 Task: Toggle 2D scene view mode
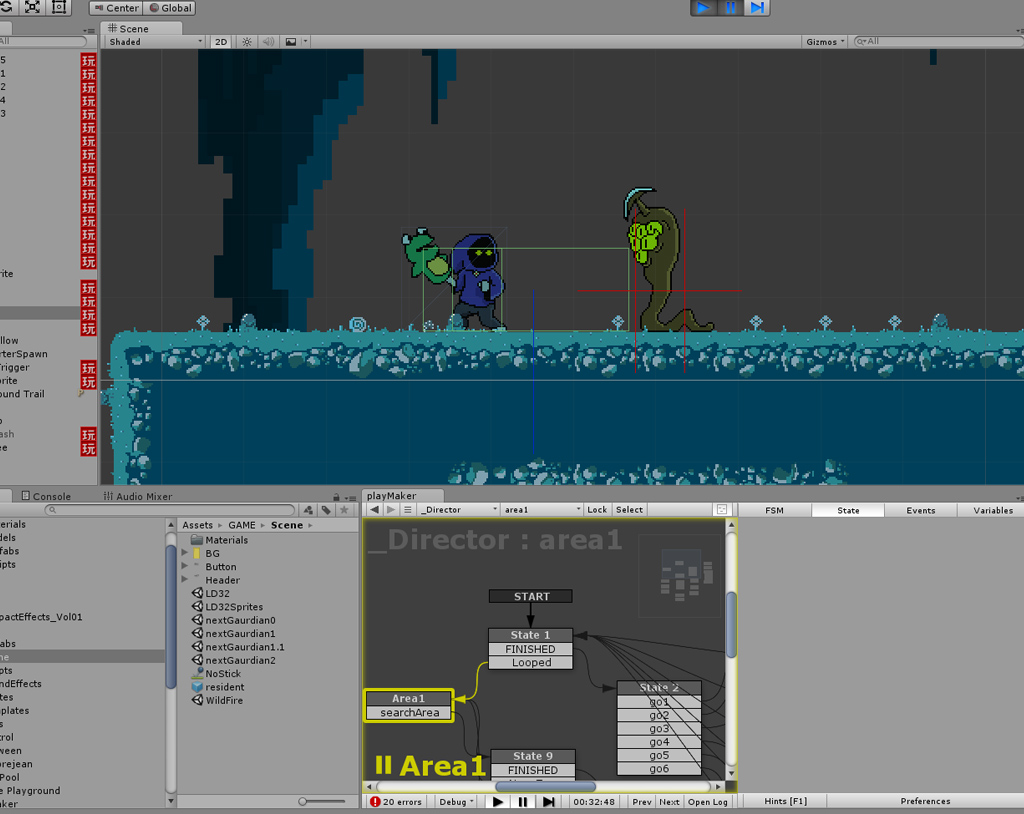[221, 42]
